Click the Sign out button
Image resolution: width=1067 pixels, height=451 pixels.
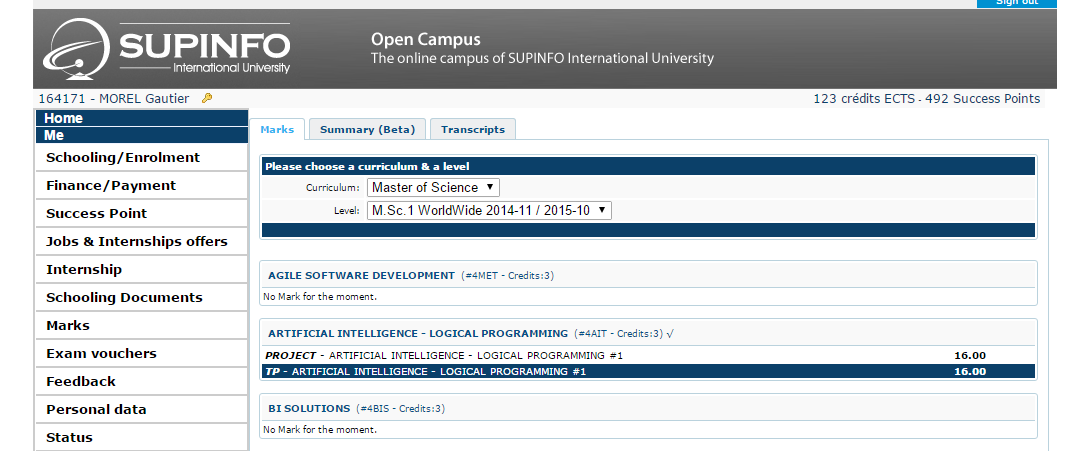(x=1017, y=3)
